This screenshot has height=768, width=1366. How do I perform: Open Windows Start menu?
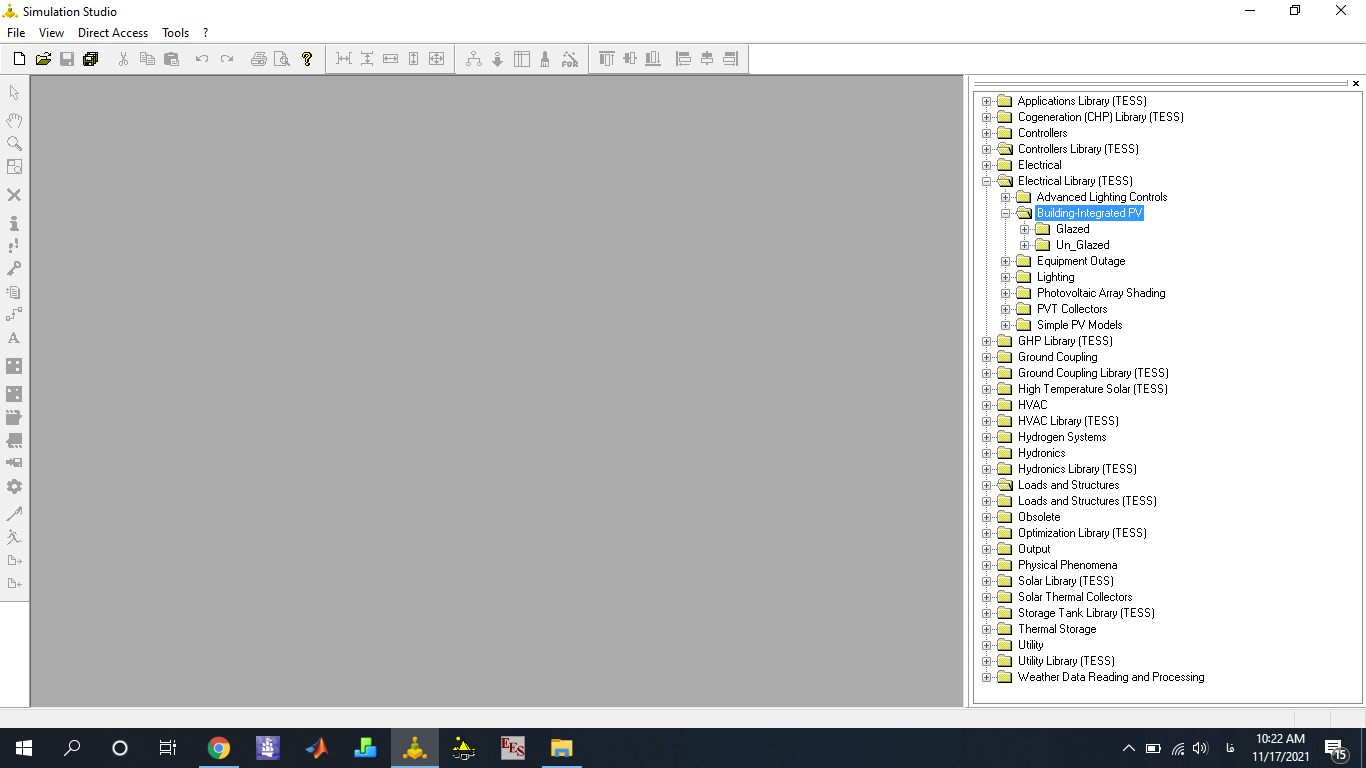(24, 748)
